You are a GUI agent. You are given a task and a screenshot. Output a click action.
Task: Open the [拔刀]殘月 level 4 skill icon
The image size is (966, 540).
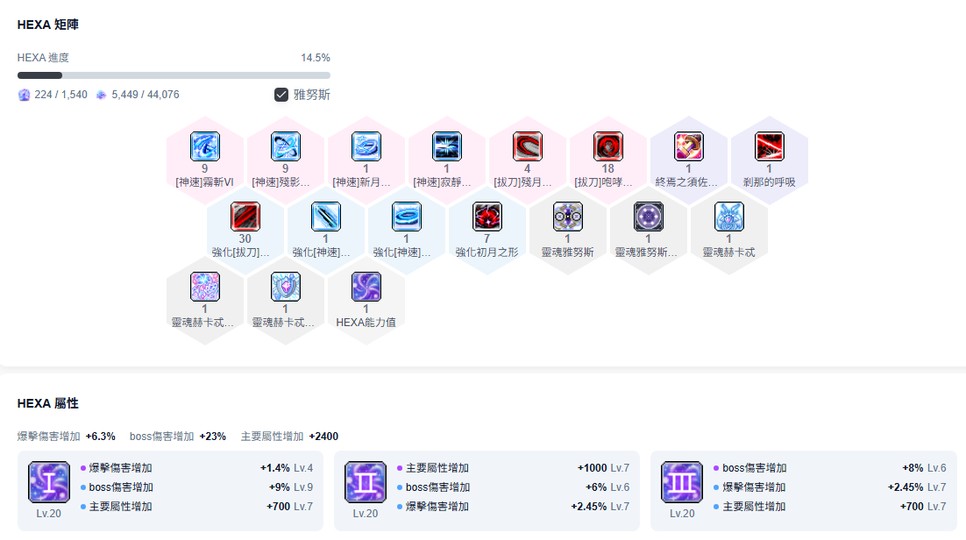click(x=527, y=147)
